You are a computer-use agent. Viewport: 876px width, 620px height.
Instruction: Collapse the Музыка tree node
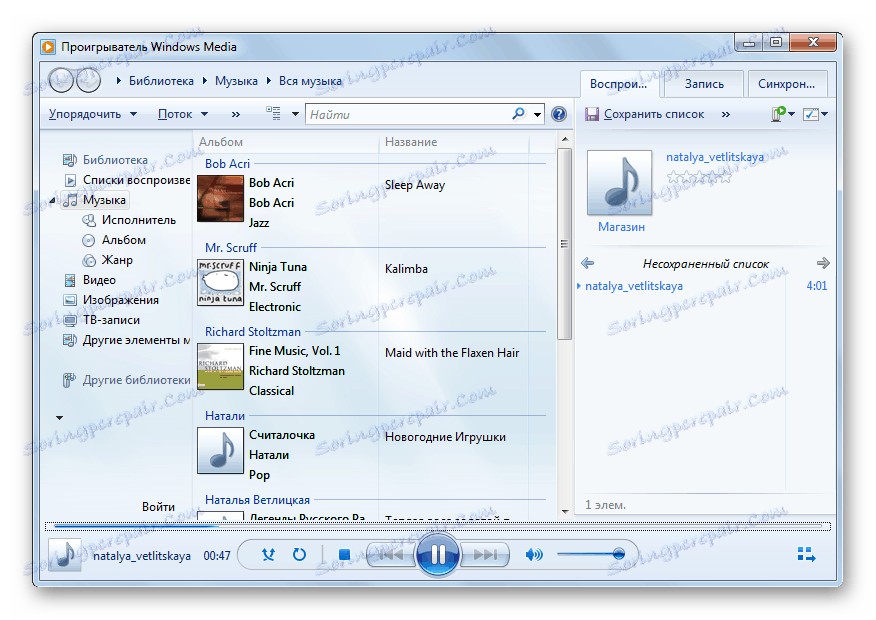coord(53,200)
